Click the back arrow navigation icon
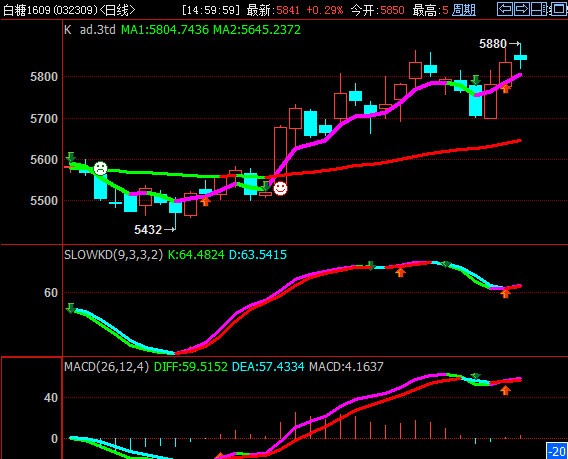Screen dimensions: 568x459 (505, 9)
